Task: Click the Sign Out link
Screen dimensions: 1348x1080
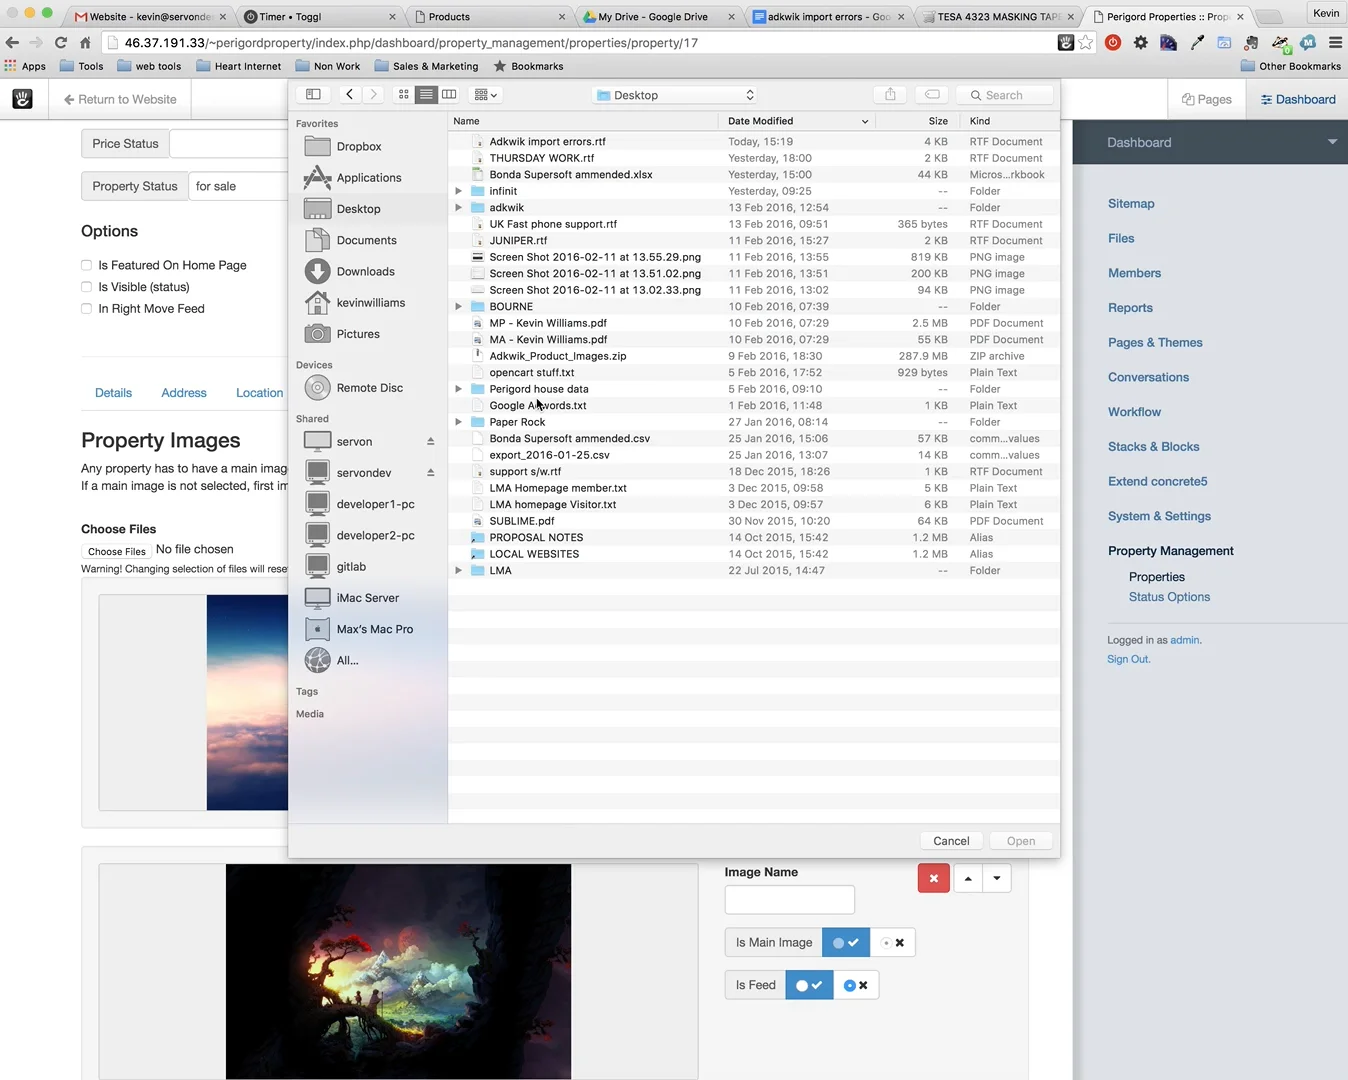Action: pos(1128,659)
